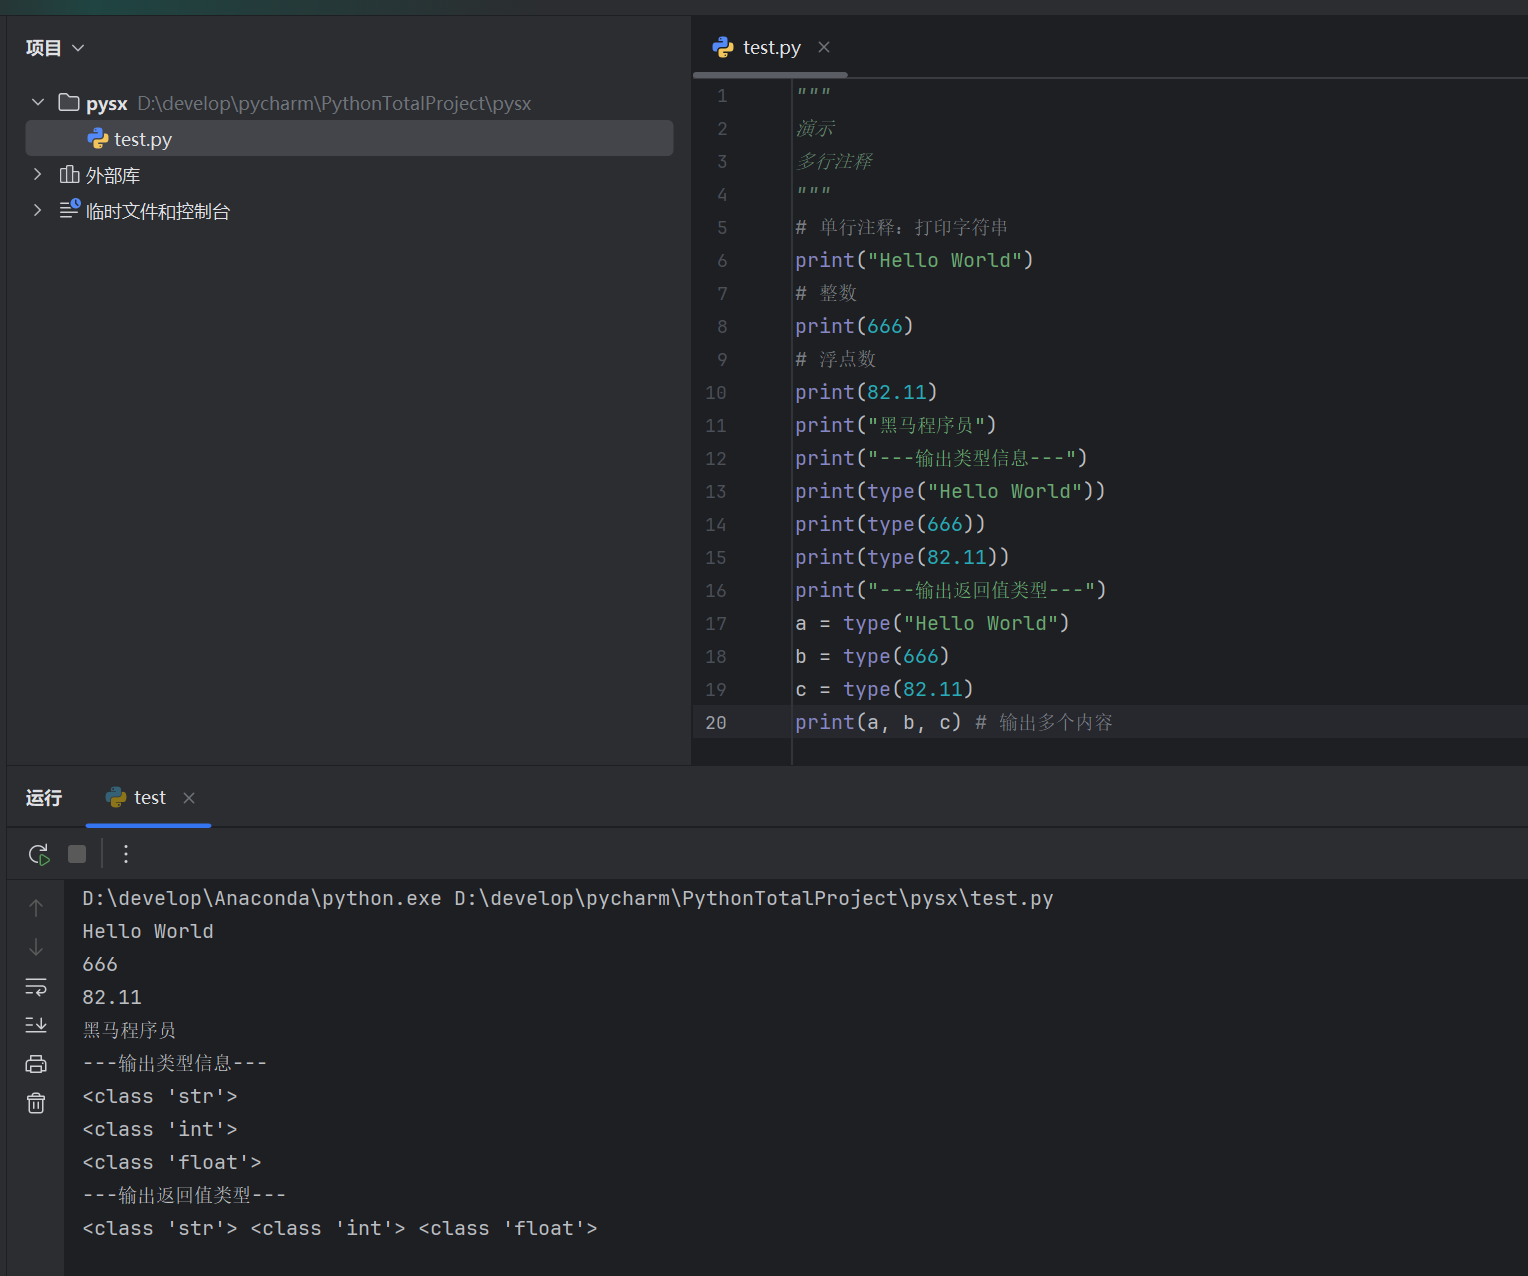Image resolution: width=1528 pixels, height=1276 pixels.
Task: Click code line print(type(666))
Action: (x=890, y=524)
